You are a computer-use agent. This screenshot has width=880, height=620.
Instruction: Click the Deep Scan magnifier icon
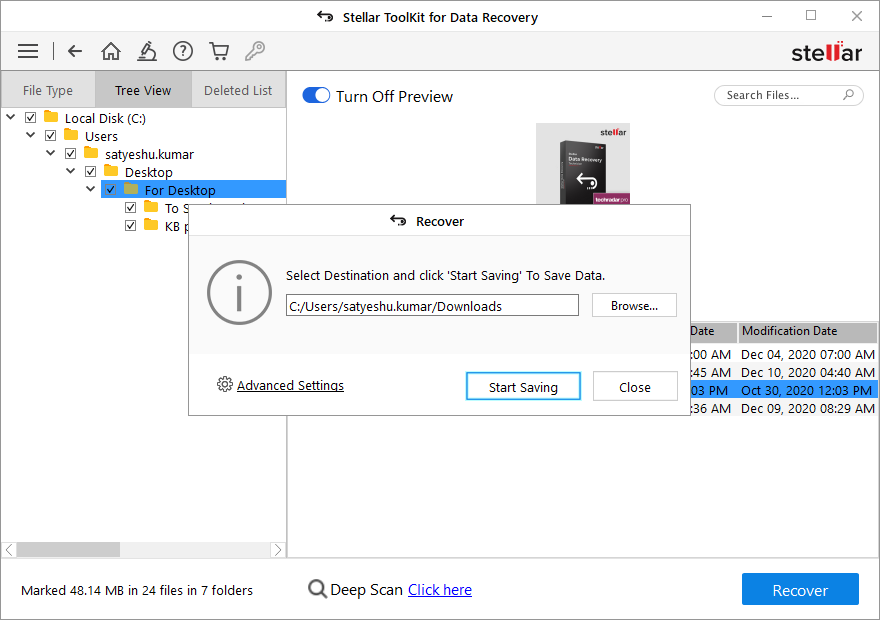tap(317, 589)
